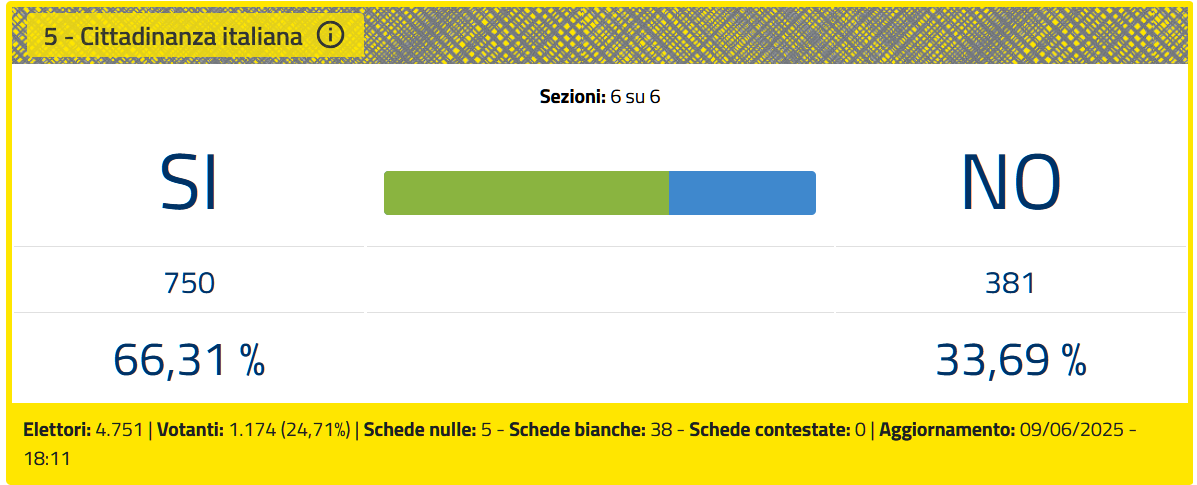The height and width of the screenshot is (485, 1197).
Task: Select the NO vote count 381
Action: (1011, 283)
